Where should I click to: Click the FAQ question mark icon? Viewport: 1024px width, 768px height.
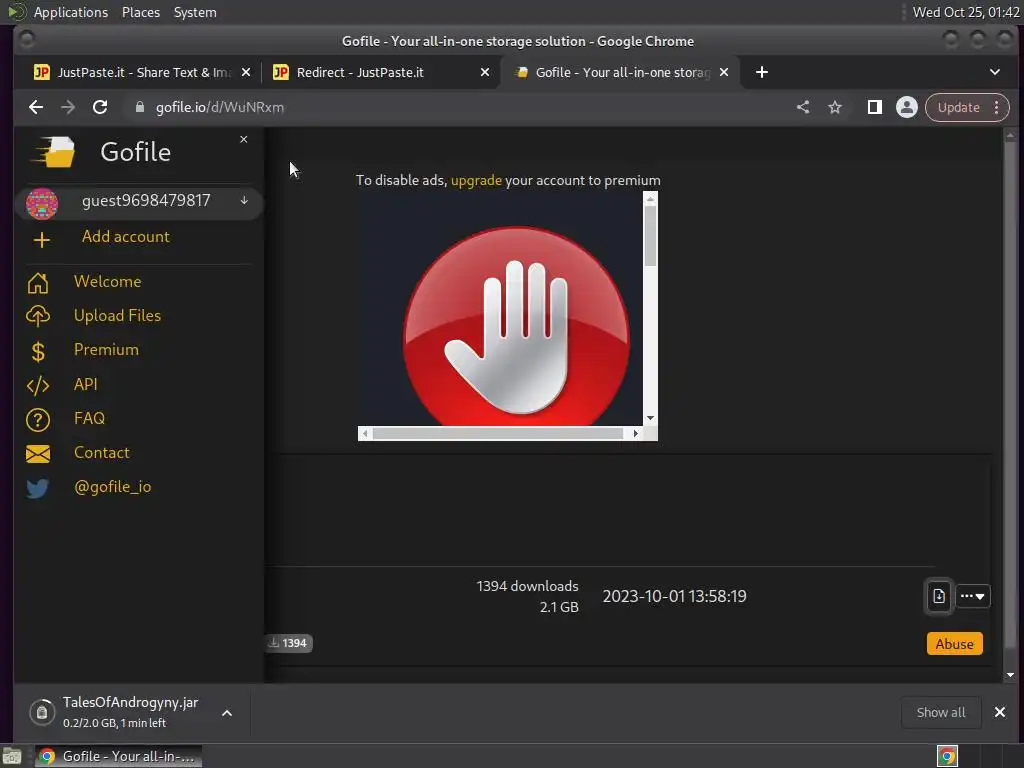click(x=38, y=420)
